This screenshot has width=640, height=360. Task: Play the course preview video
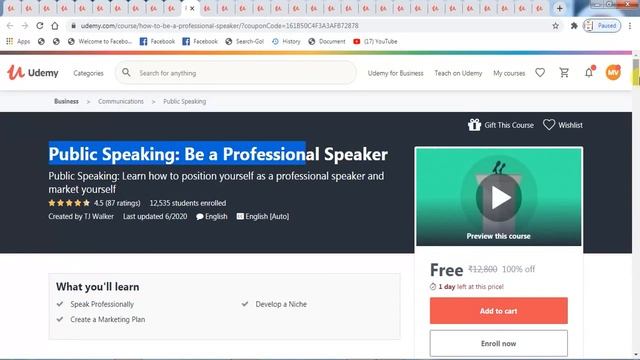coord(498,198)
